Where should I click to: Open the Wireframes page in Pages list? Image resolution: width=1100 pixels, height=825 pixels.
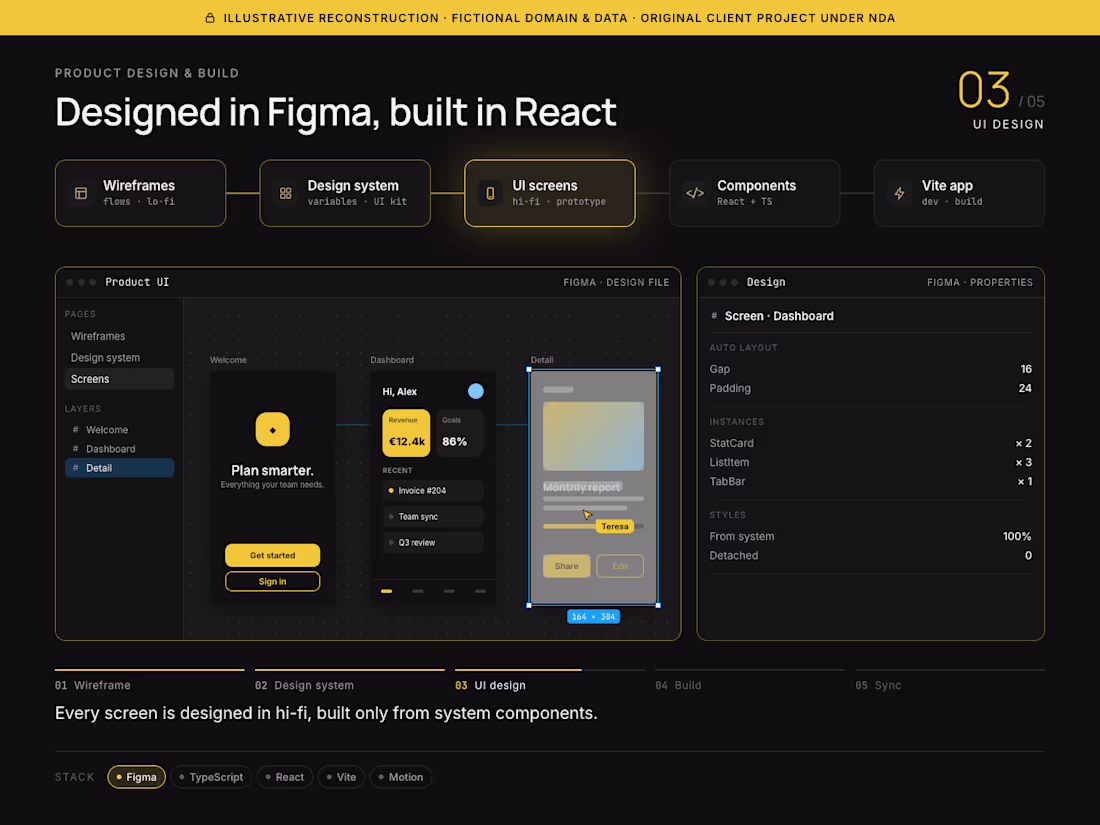pos(119,337)
